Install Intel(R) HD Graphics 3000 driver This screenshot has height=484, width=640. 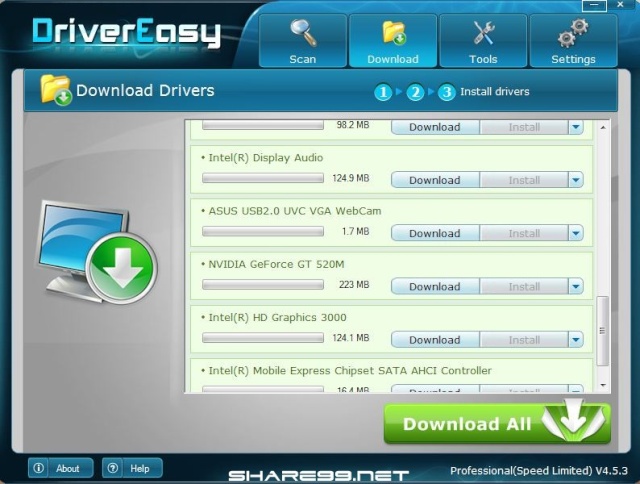point(524,340)
